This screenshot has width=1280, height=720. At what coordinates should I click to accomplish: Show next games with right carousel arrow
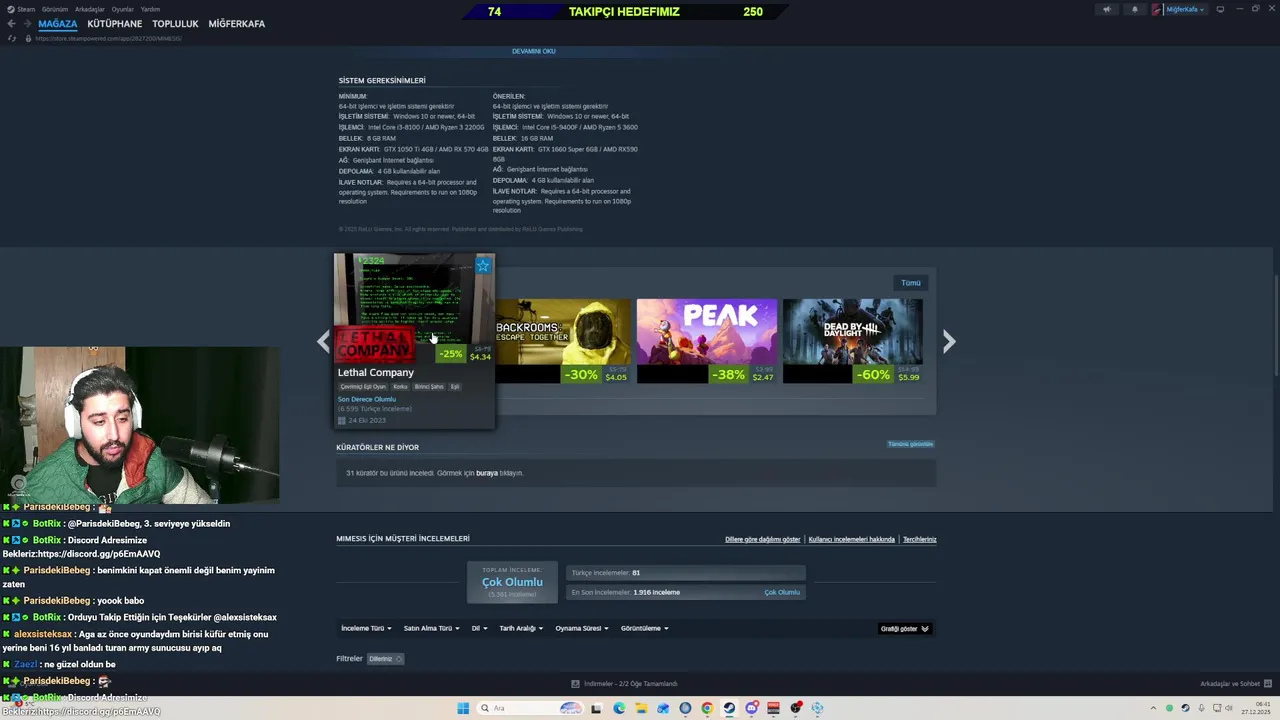949,342
